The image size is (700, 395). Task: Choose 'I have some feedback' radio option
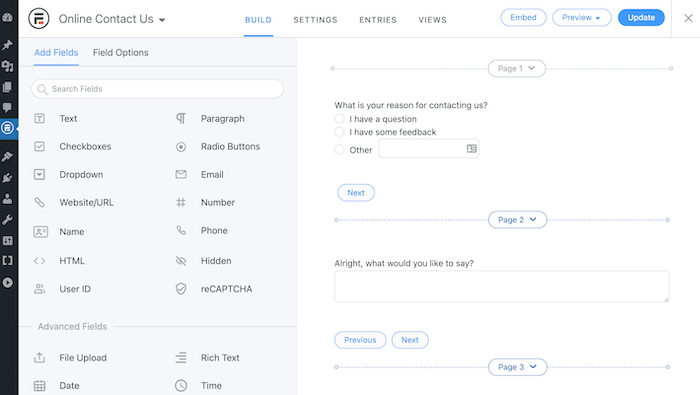coord(339,132)
